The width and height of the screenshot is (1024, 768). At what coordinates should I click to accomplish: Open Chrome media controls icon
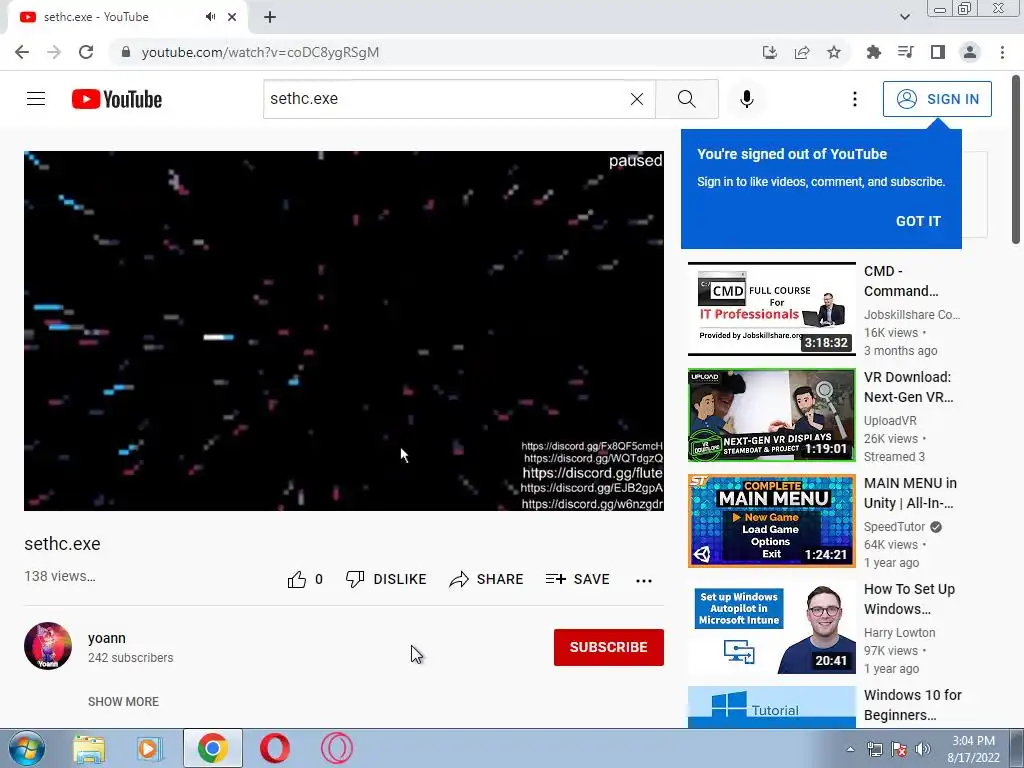pyautogui.click(x=905, y=52)
